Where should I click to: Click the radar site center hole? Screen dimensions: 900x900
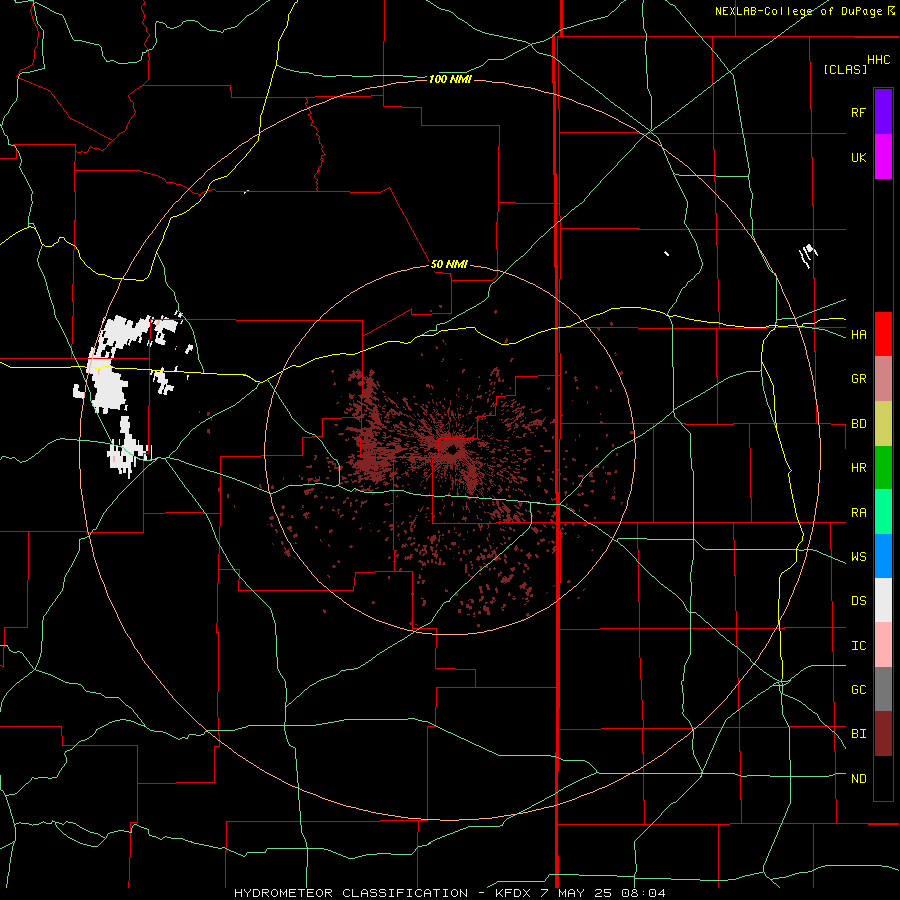click(451, 451)
